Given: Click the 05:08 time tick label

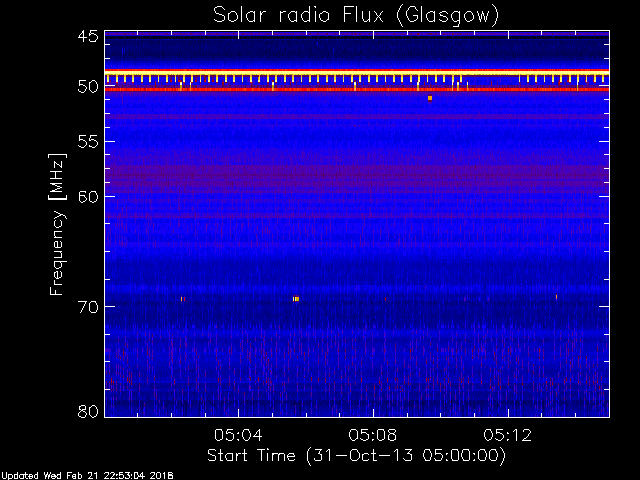Looking at the screenshot, I should [373, 435].
